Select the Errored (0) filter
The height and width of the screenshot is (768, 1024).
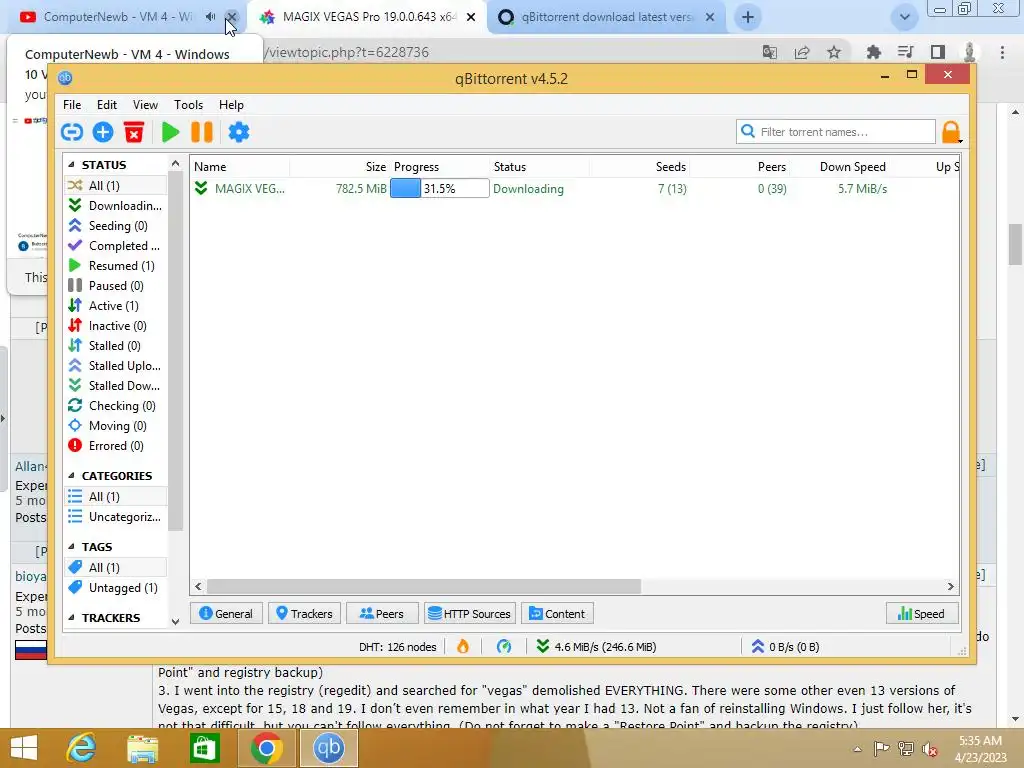point(116,446)
